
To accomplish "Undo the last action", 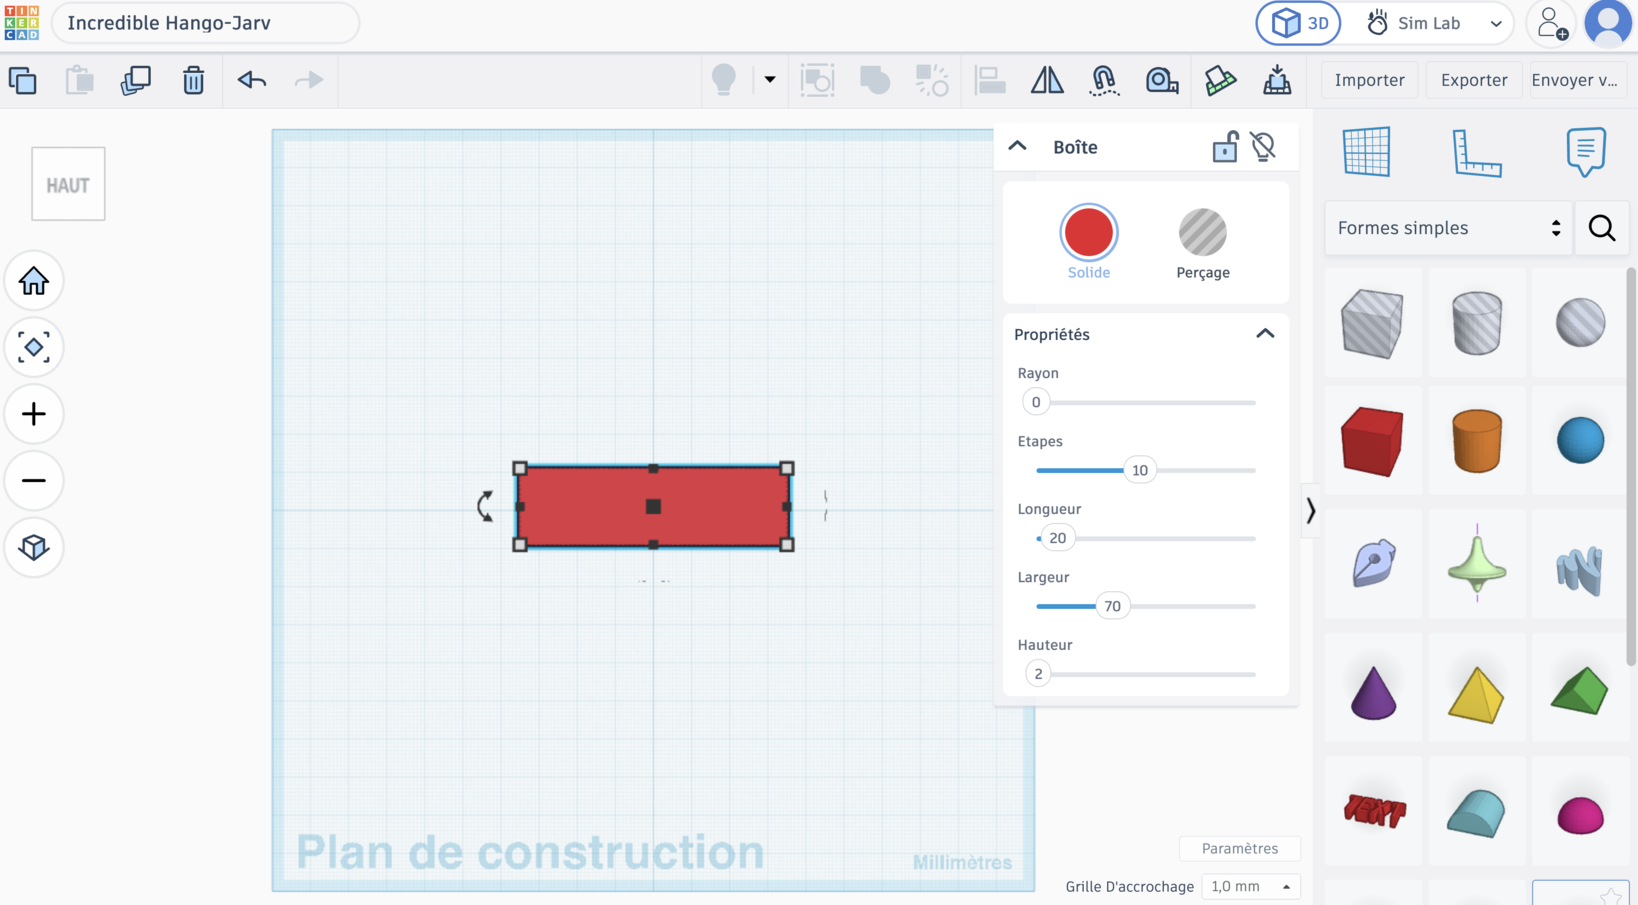I will 252,80.
